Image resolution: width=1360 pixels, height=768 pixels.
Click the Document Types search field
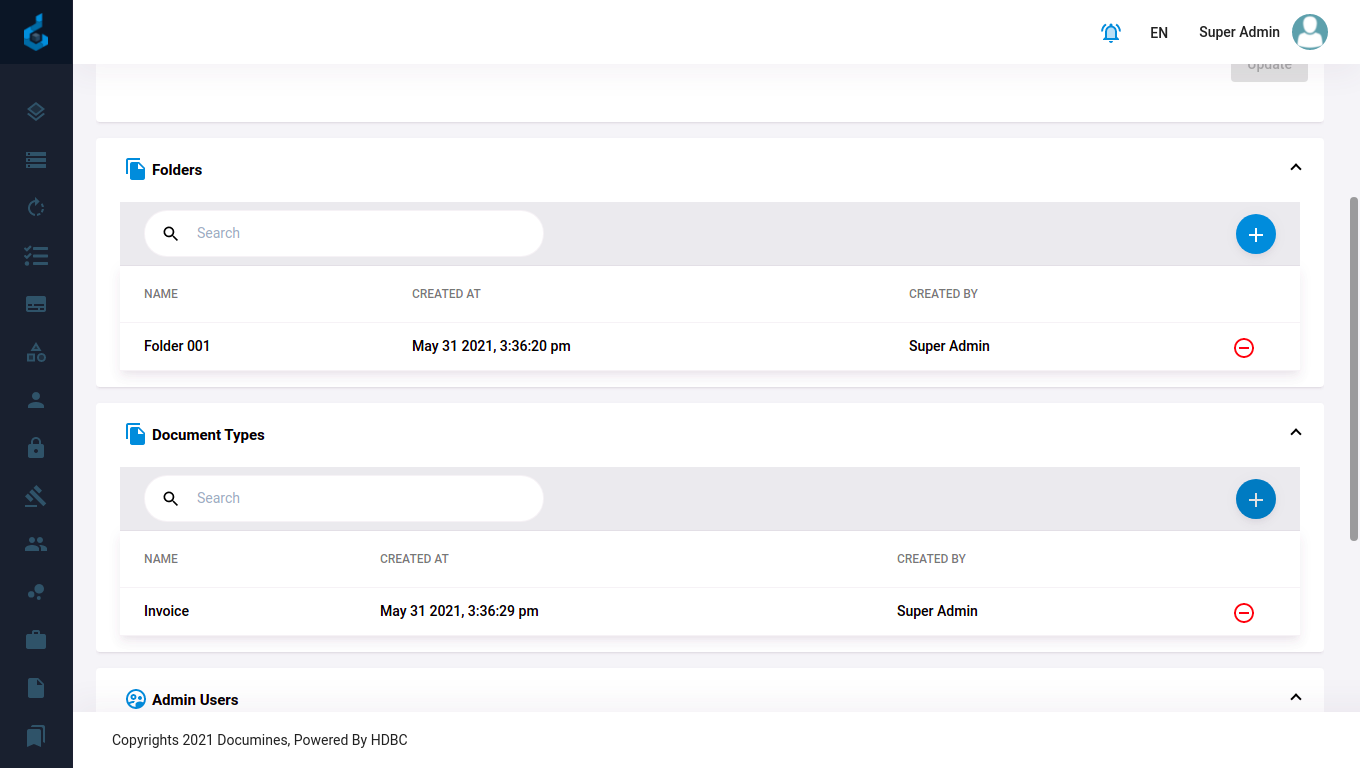(x=360, y=498)
